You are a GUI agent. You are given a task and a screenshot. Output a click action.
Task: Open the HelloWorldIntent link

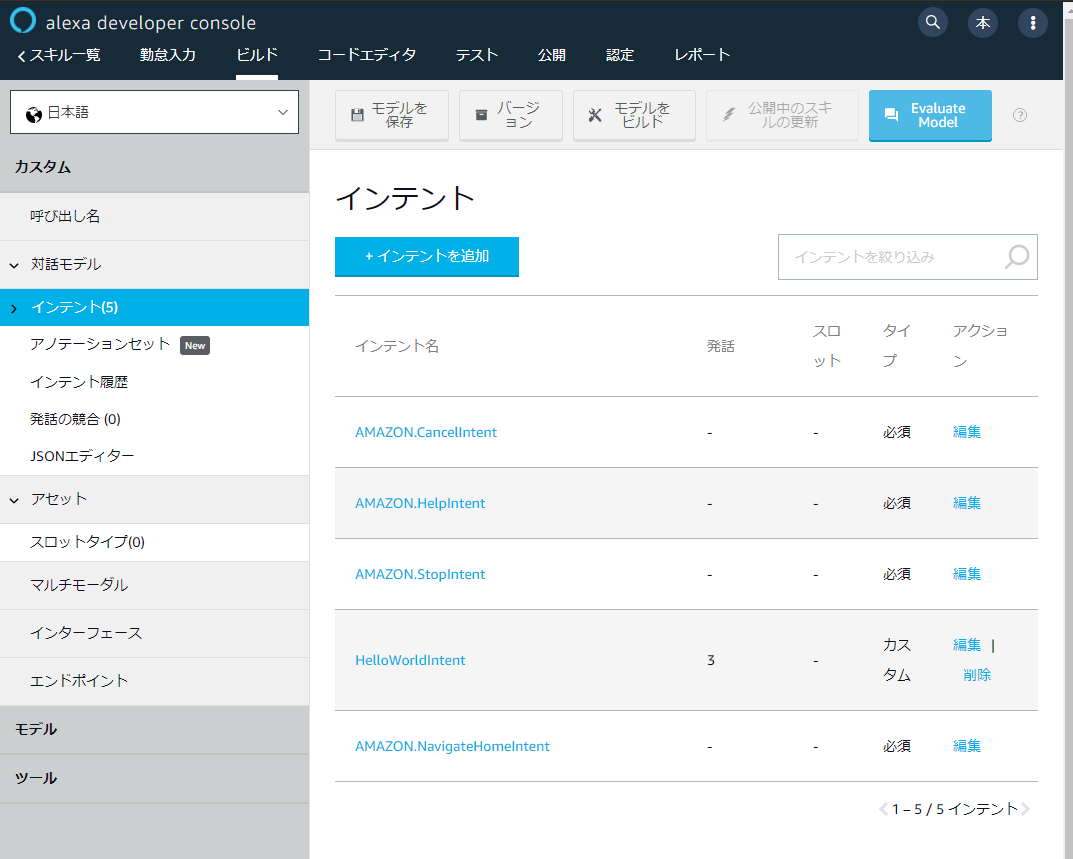[410, 661]
